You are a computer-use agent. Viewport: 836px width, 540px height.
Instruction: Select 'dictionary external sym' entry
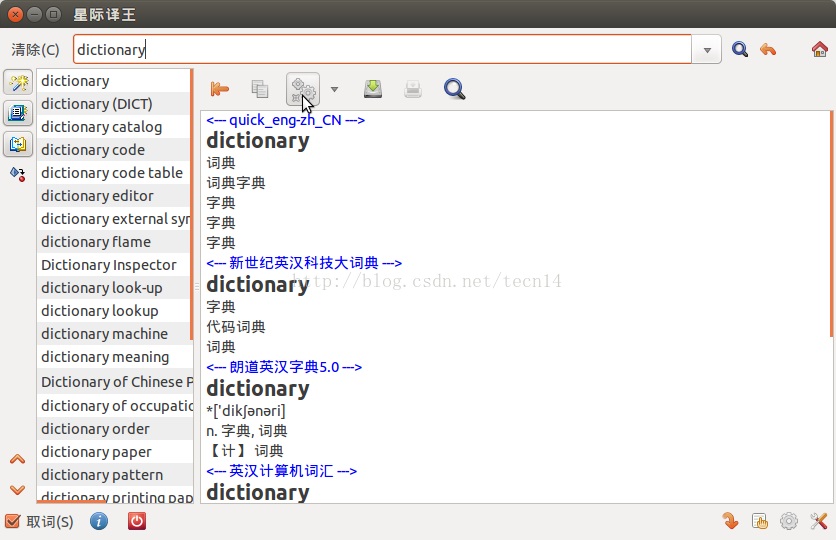tap(113, 219)
